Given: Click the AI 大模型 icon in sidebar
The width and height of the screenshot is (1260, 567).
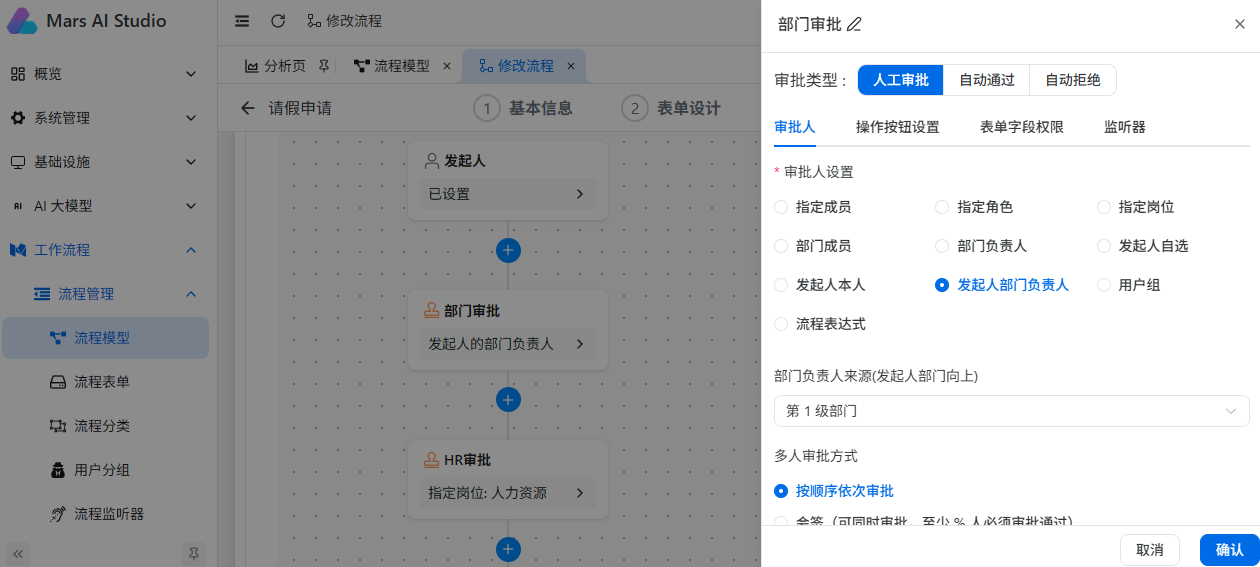Looking at the screenshot, I should click(x=18, y=206).
